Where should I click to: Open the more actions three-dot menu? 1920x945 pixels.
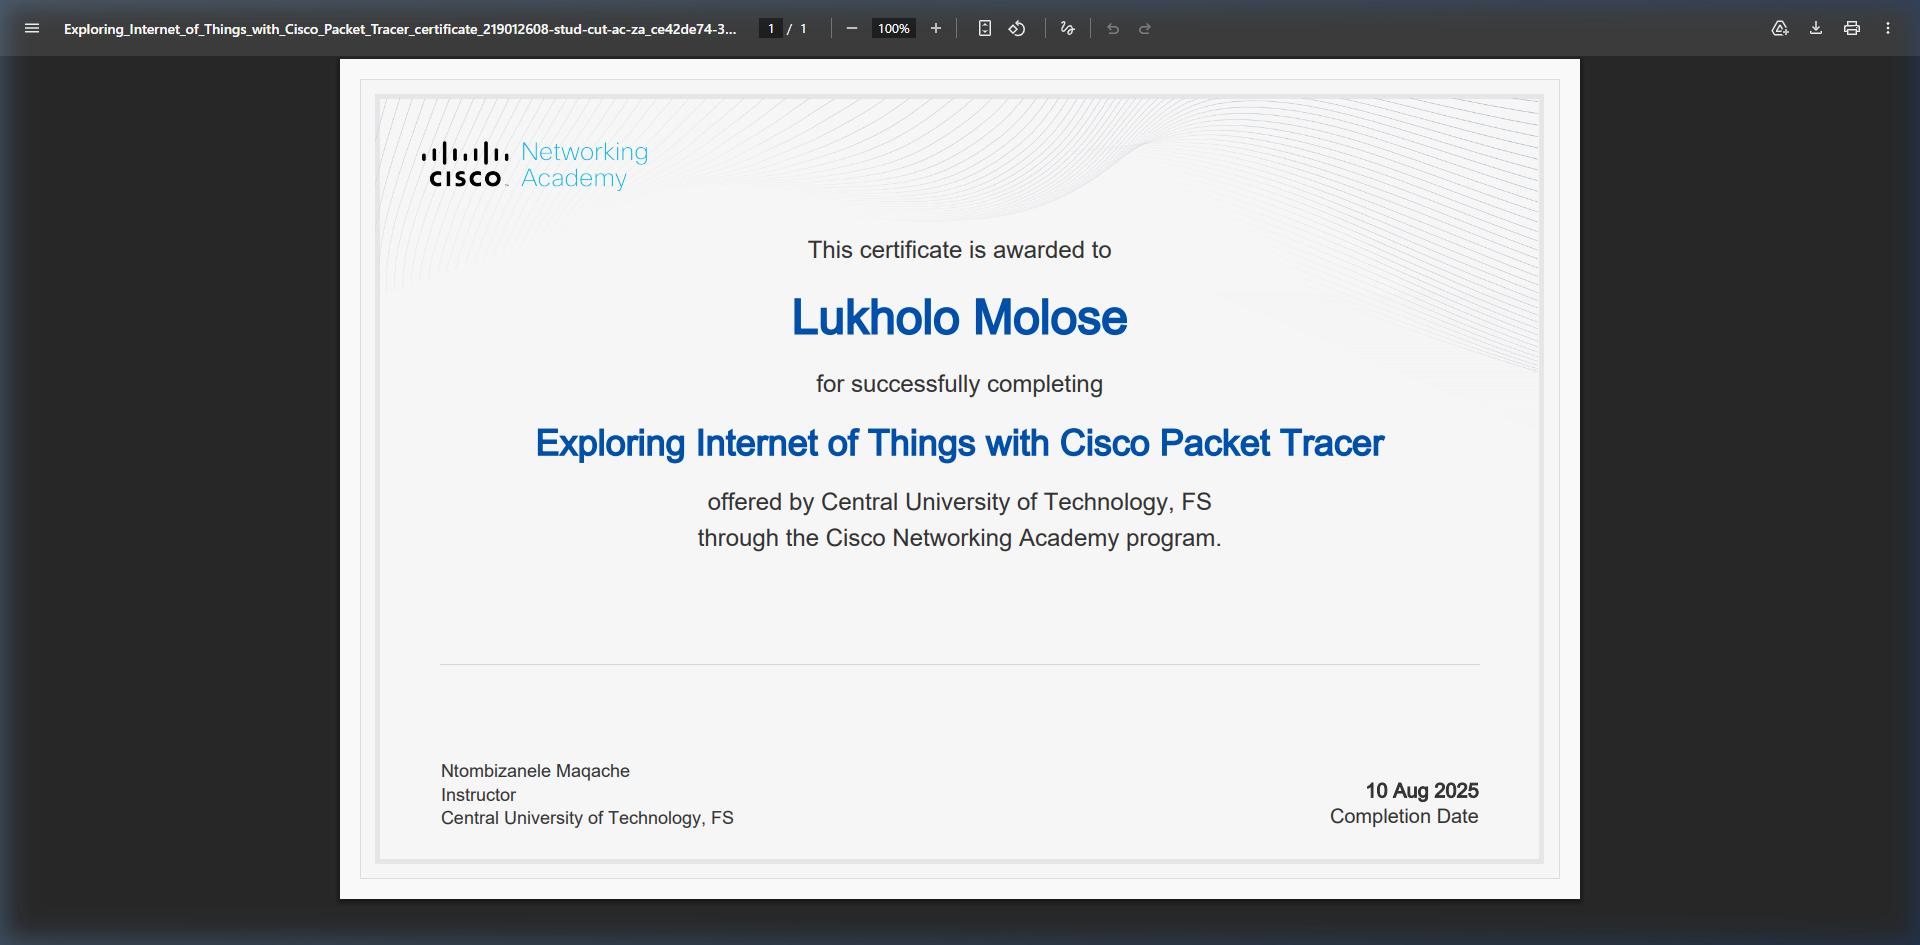click(1888, 28)
